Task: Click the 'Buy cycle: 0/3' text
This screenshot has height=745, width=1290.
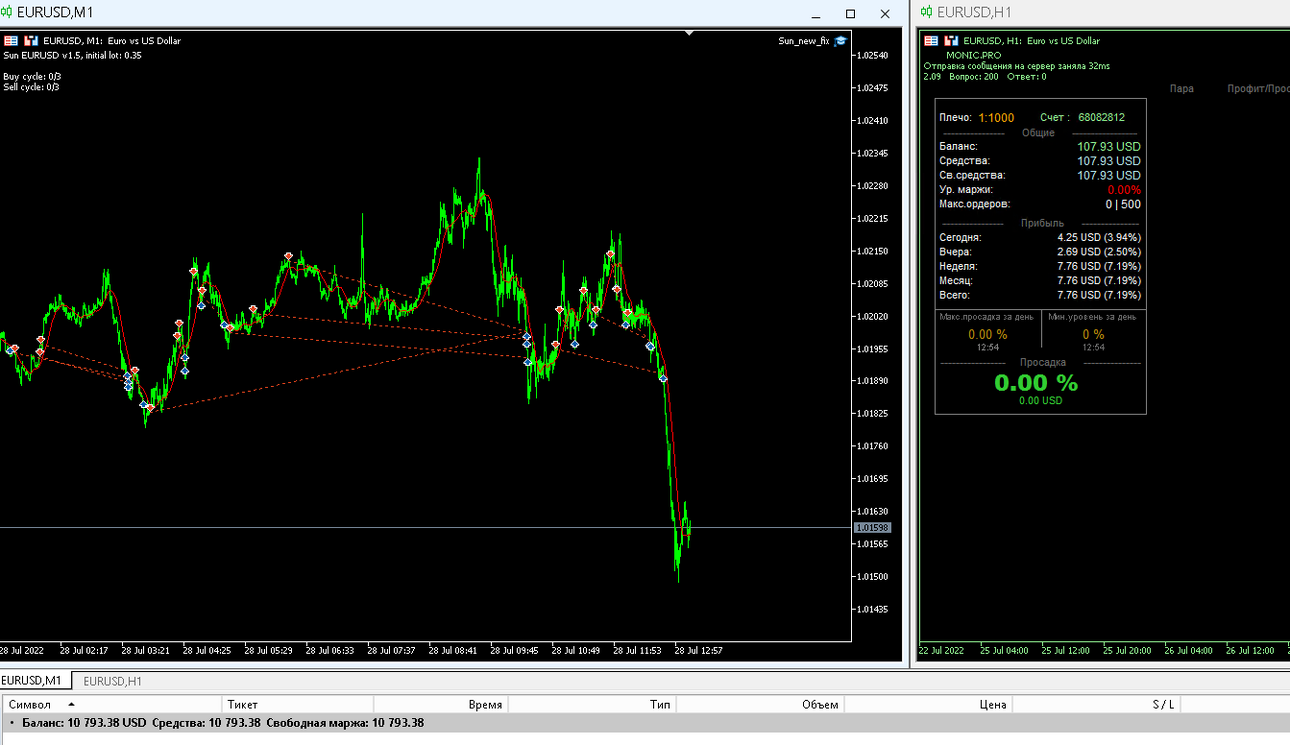Action: (x=32, y=76)
